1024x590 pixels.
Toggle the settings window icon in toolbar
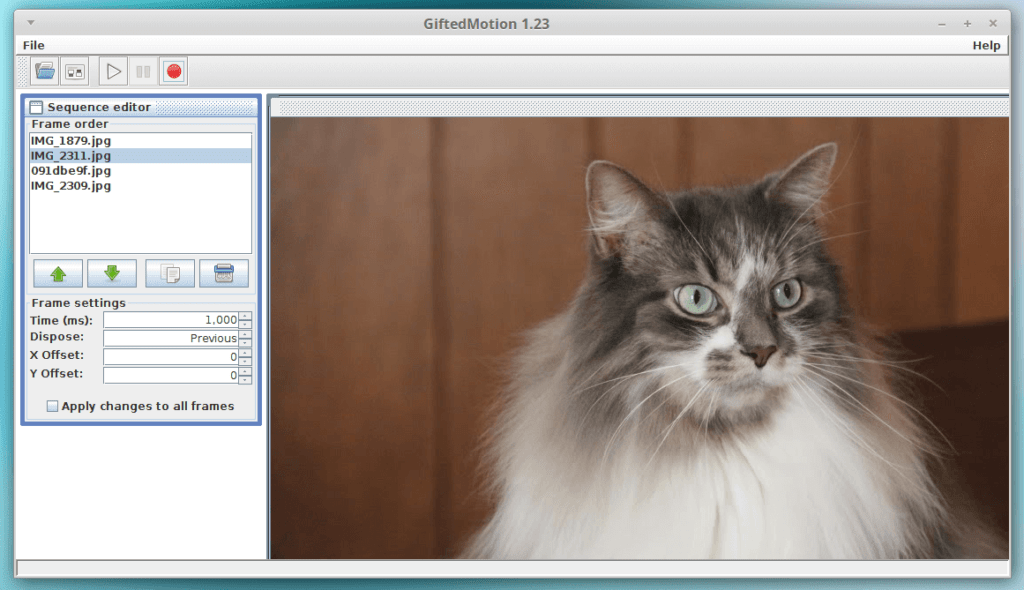click(x=75, y=71)
